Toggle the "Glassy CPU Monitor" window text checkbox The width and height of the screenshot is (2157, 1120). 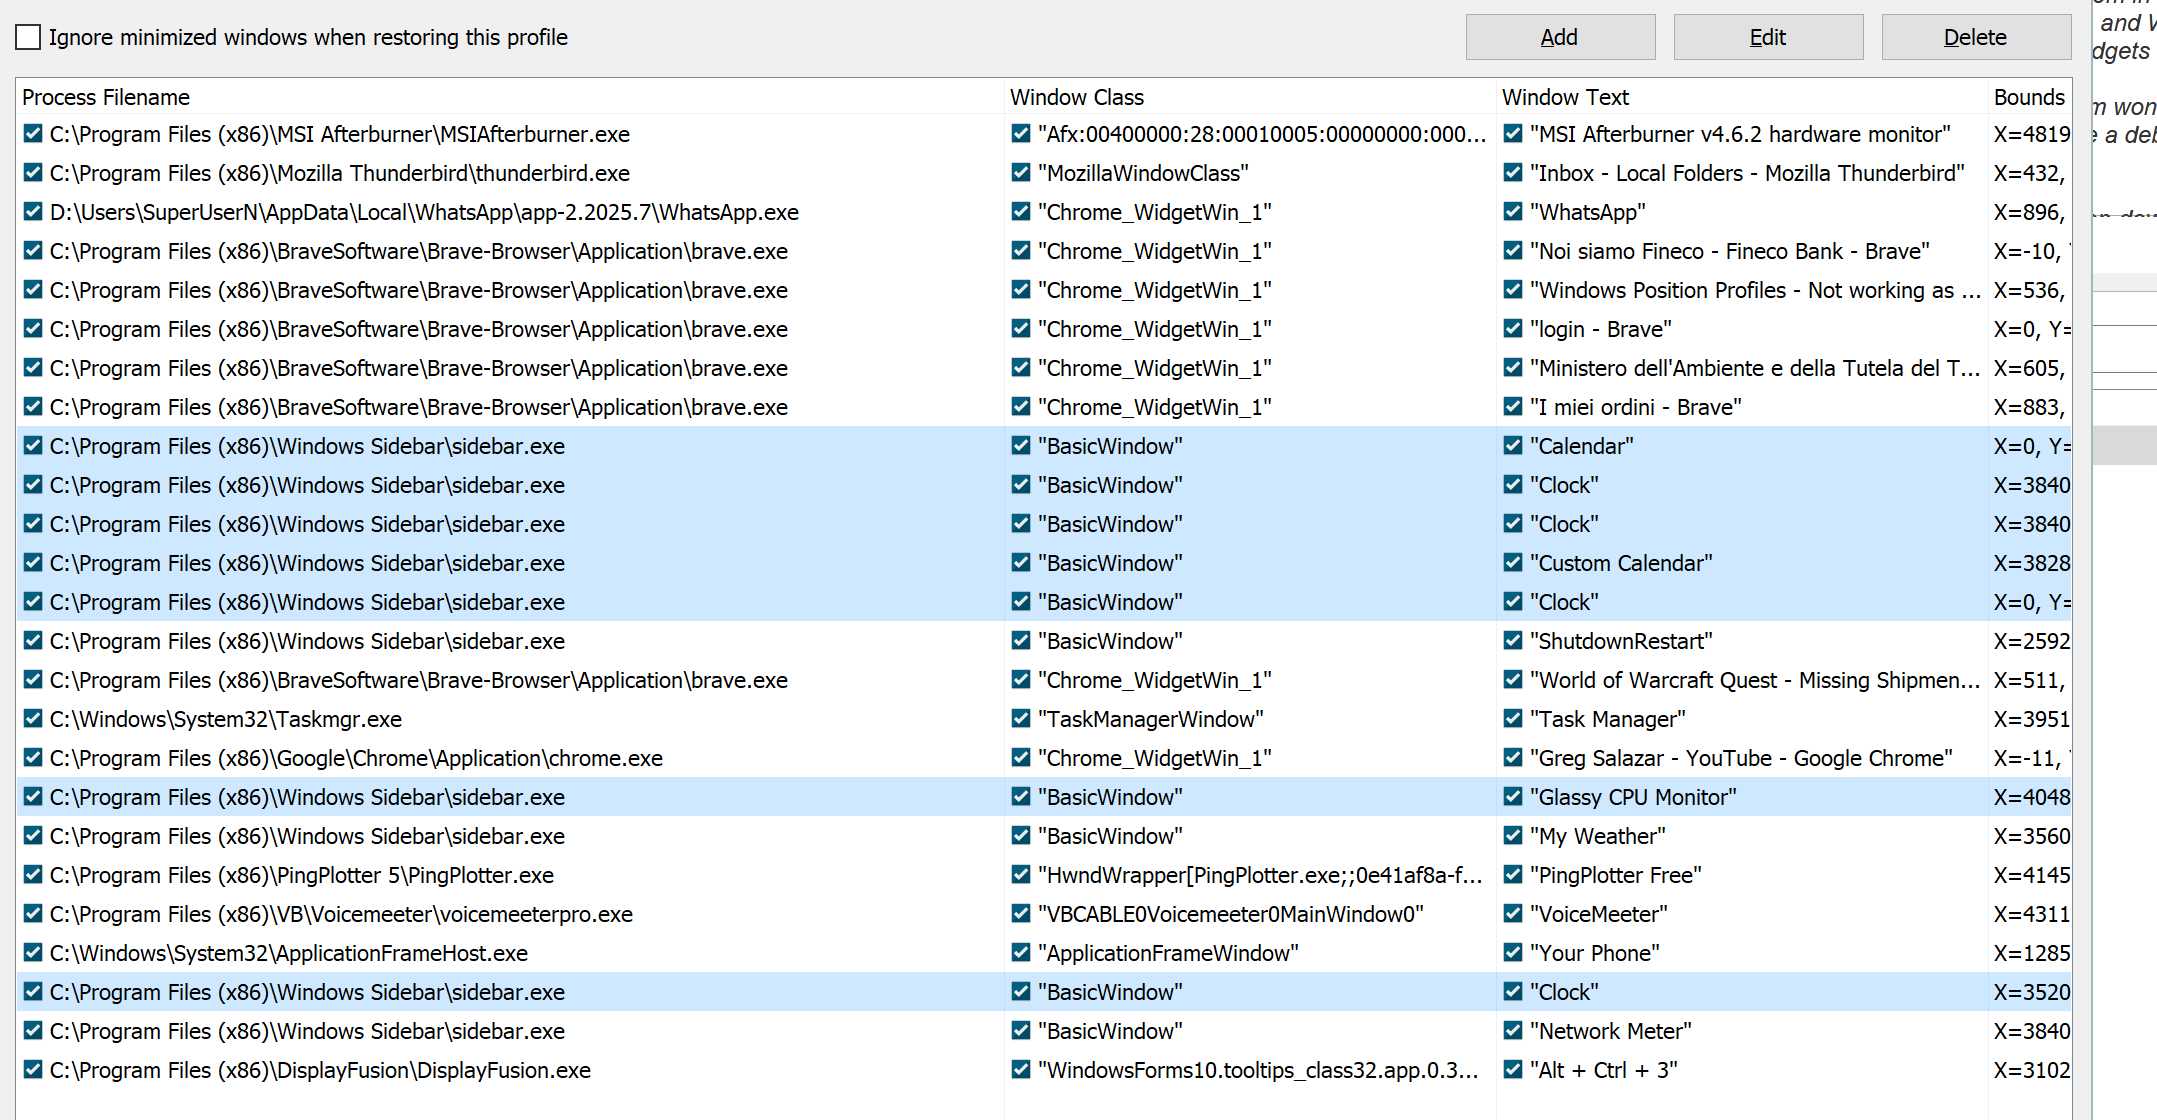1513,797
